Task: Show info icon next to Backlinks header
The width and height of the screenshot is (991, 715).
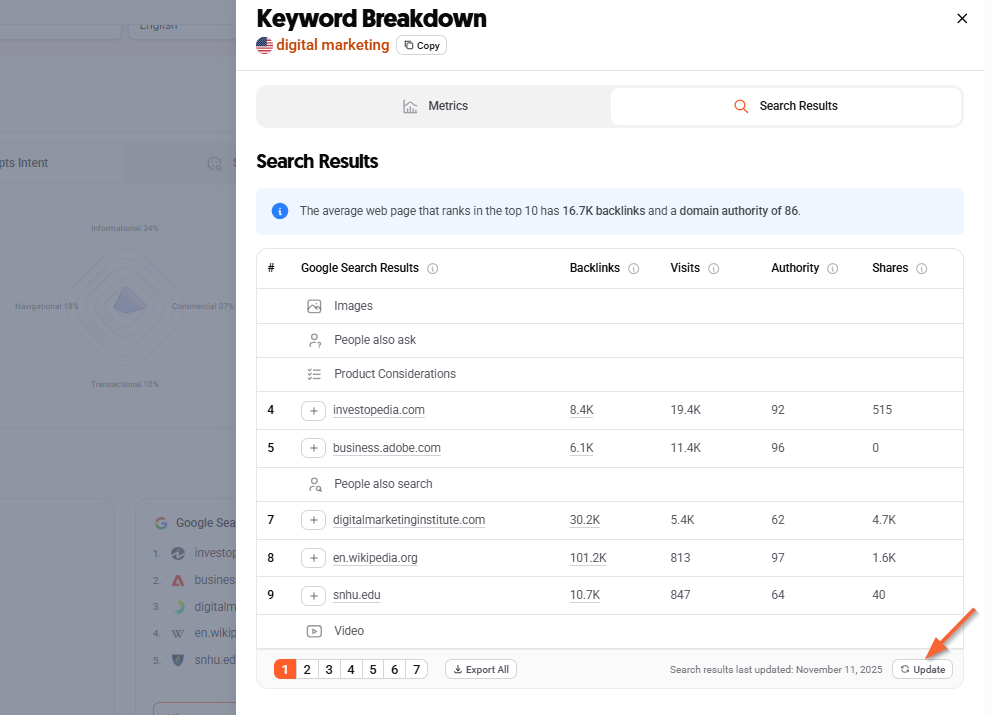Action: [x=633, y=269]
